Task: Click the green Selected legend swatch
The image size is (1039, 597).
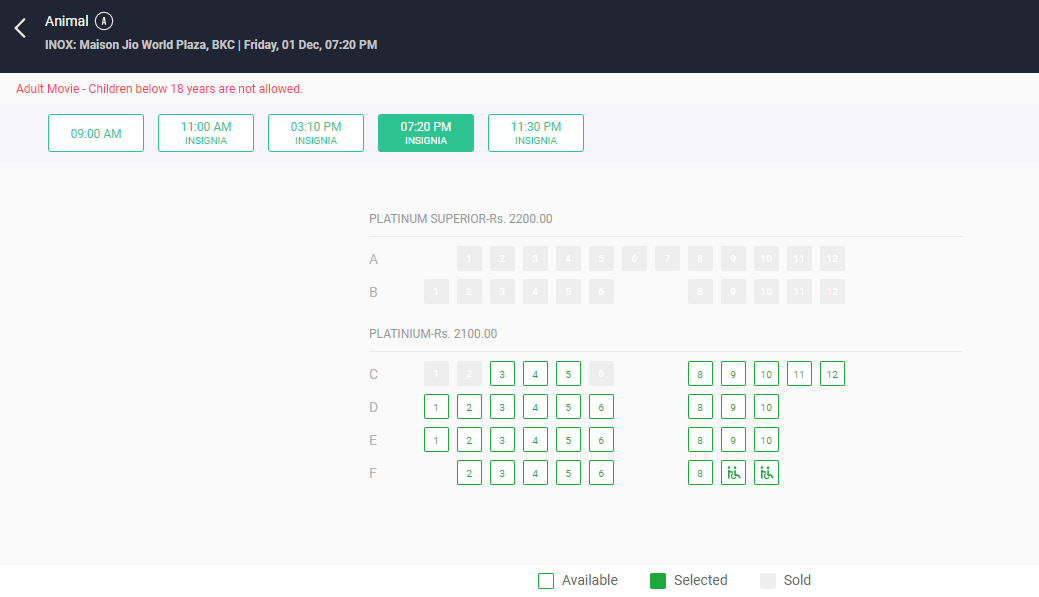Action: tap(656, 580)
